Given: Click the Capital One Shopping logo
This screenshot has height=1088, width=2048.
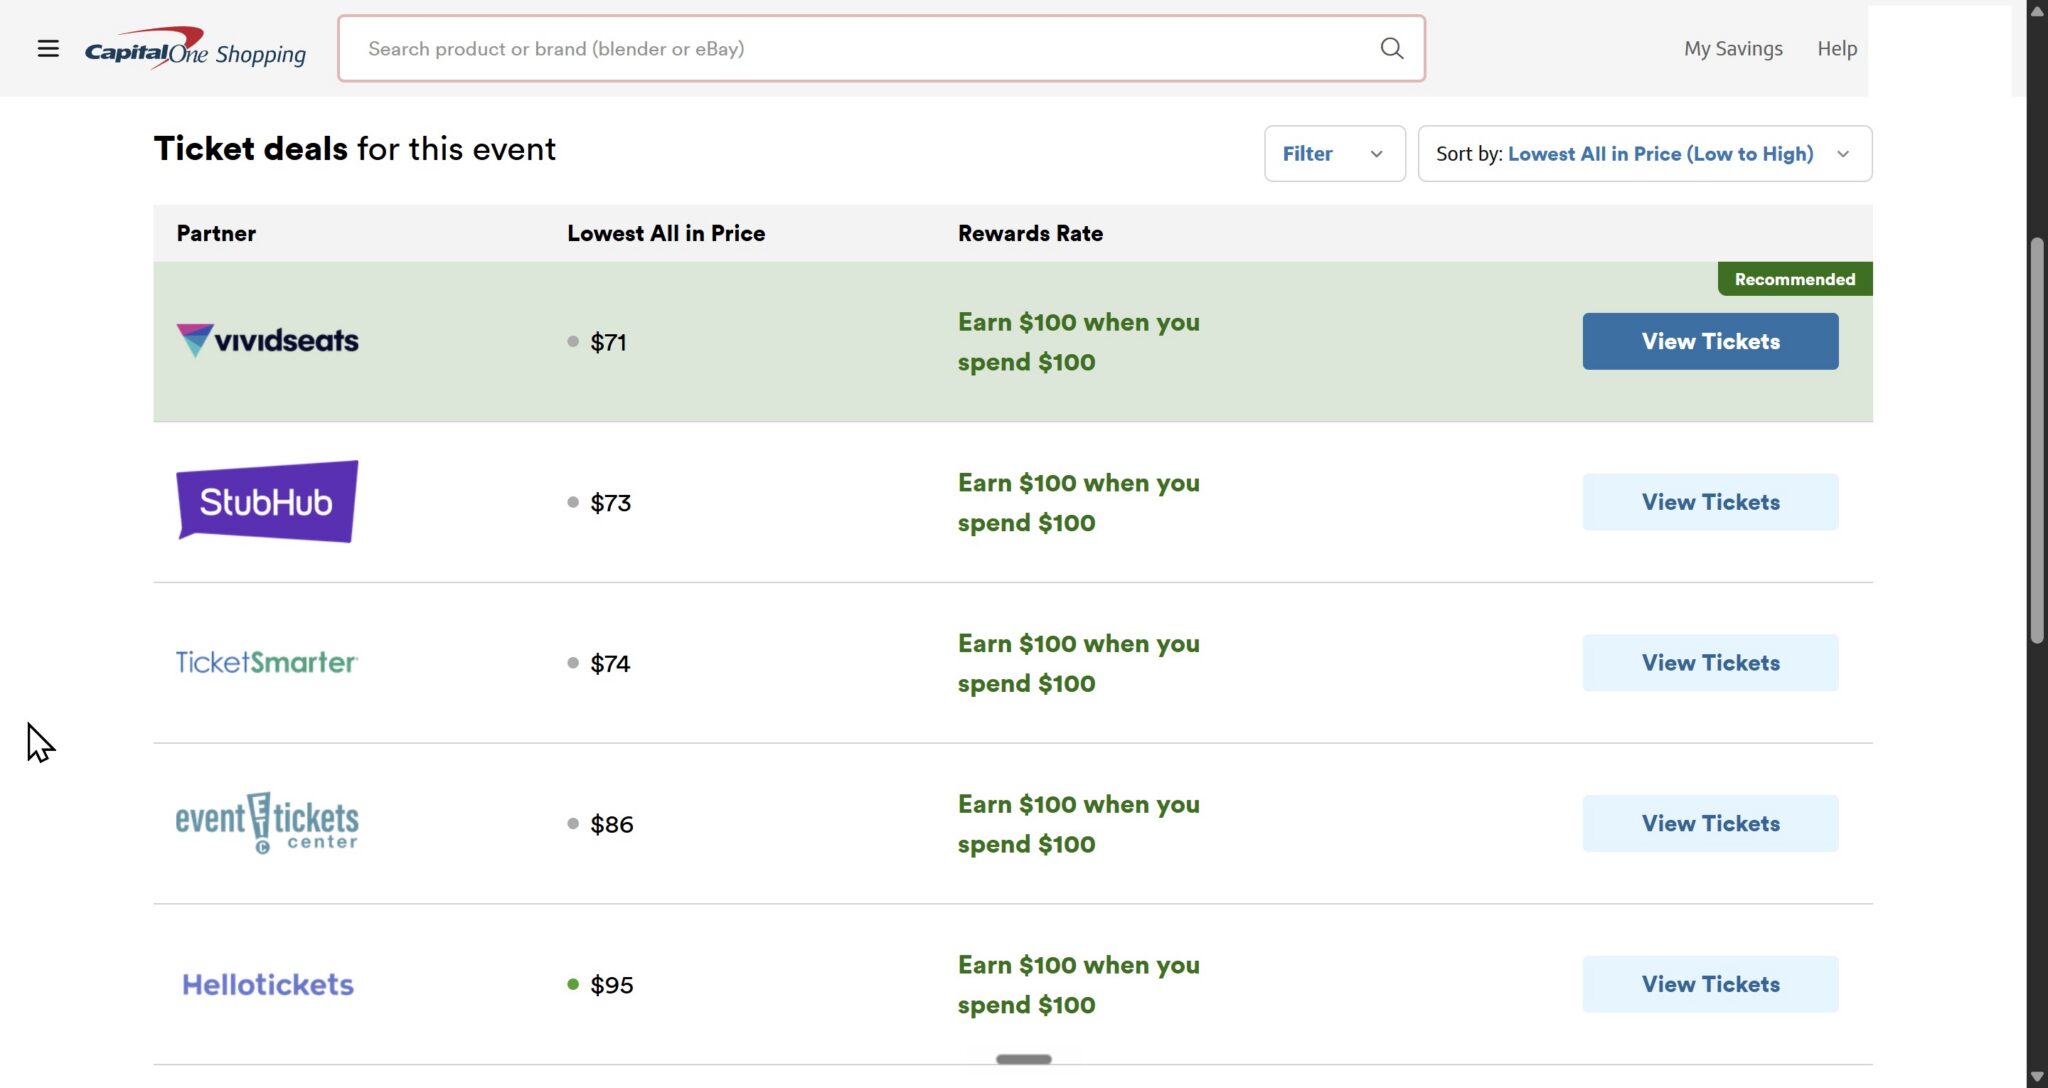Looking at the screenshot, I should click(x=195, y=48).
